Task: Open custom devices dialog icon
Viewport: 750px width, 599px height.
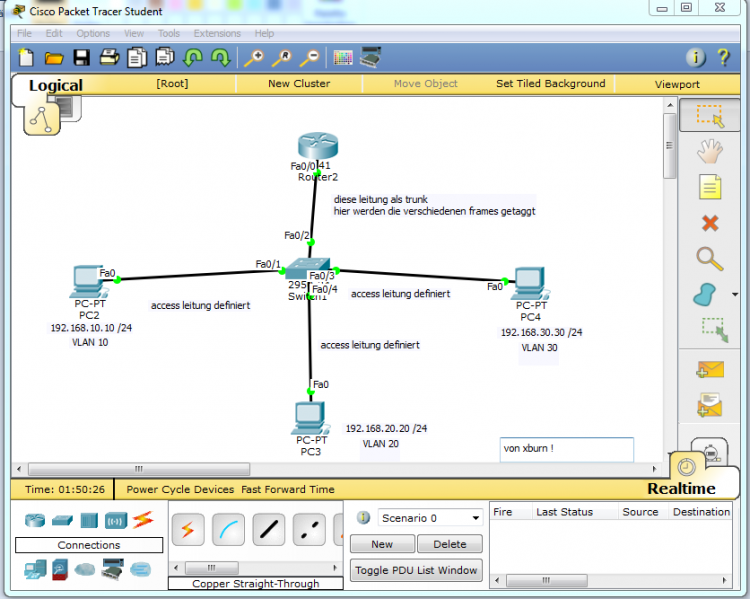Action: [371, 57]
